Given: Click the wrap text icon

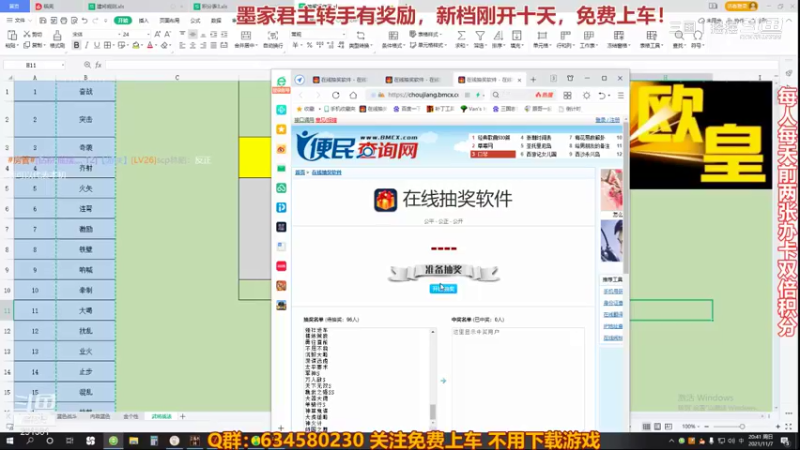Looking at the screenshot, I should point(273,35).
